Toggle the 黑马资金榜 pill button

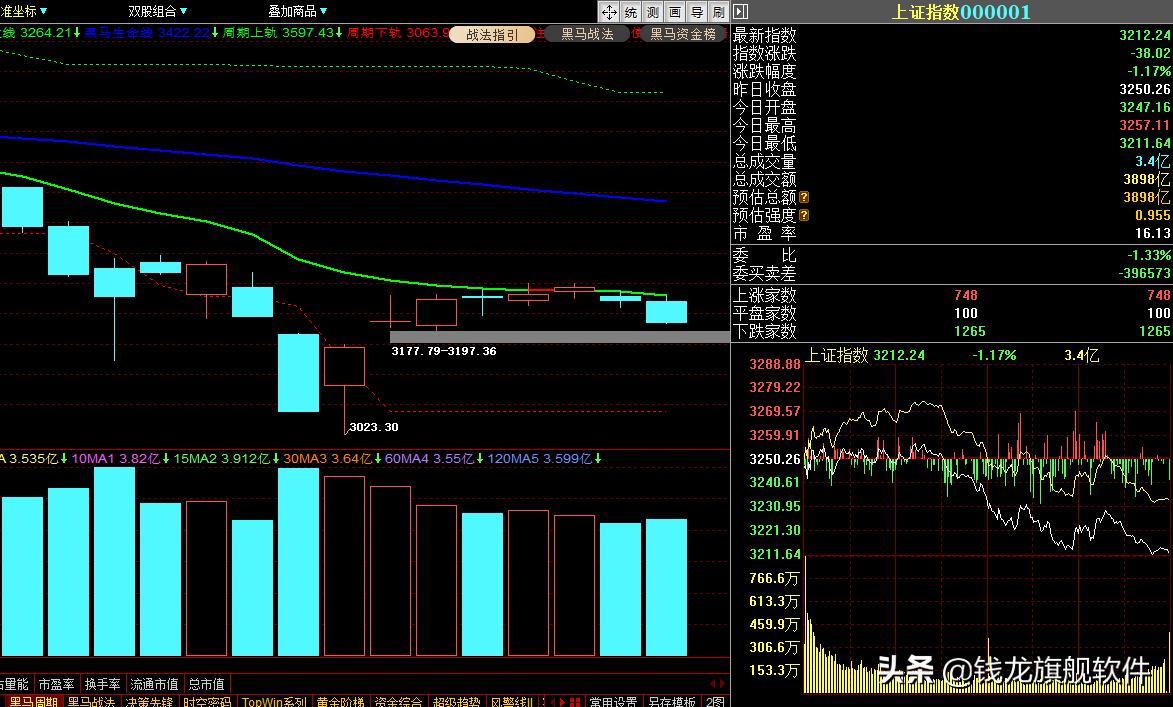point(683,34)
